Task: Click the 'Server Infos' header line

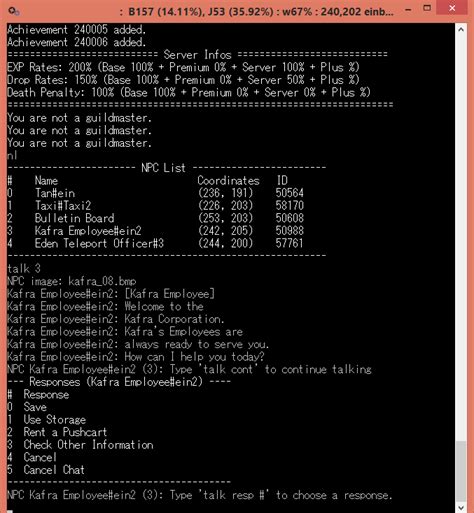Action: 197,54
